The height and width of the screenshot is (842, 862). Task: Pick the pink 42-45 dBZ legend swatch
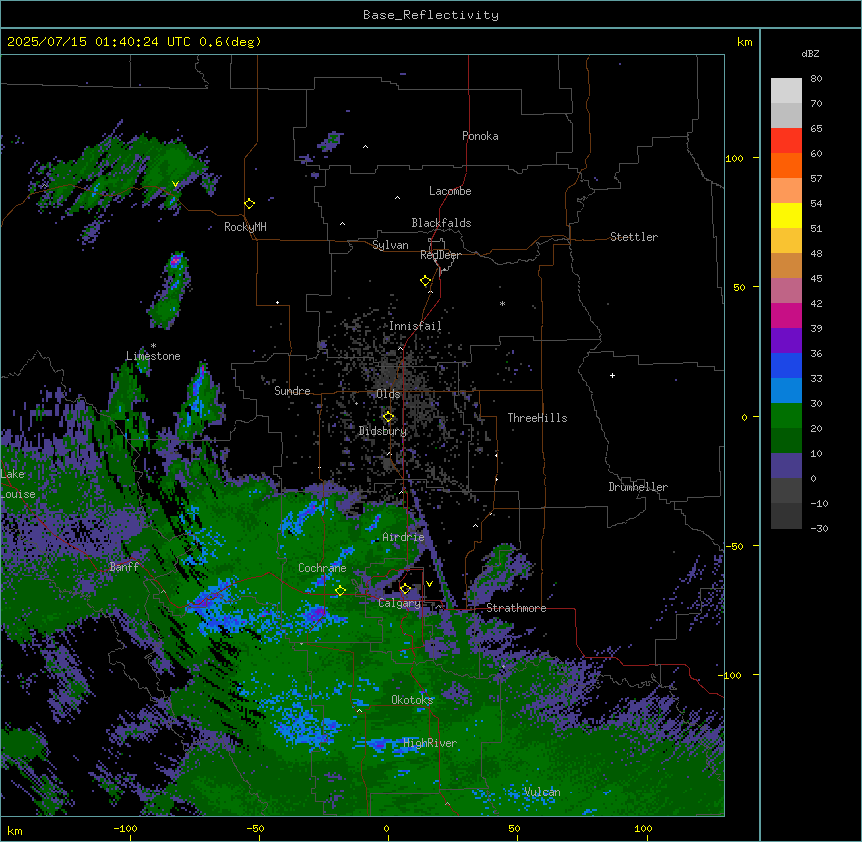(x=786, y=291)
